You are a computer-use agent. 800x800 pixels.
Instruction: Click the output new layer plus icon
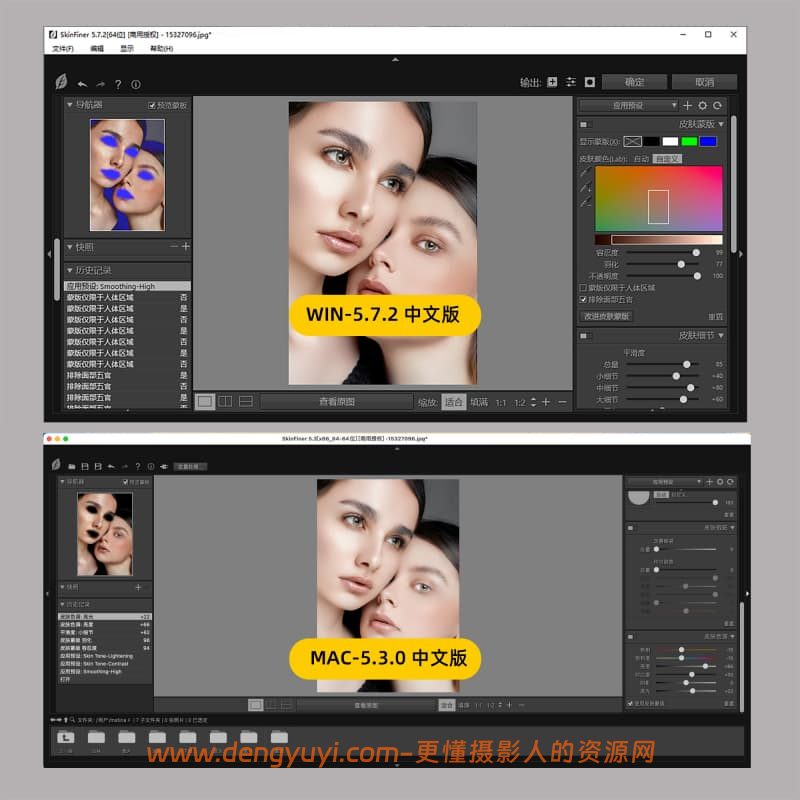(552, 82)
